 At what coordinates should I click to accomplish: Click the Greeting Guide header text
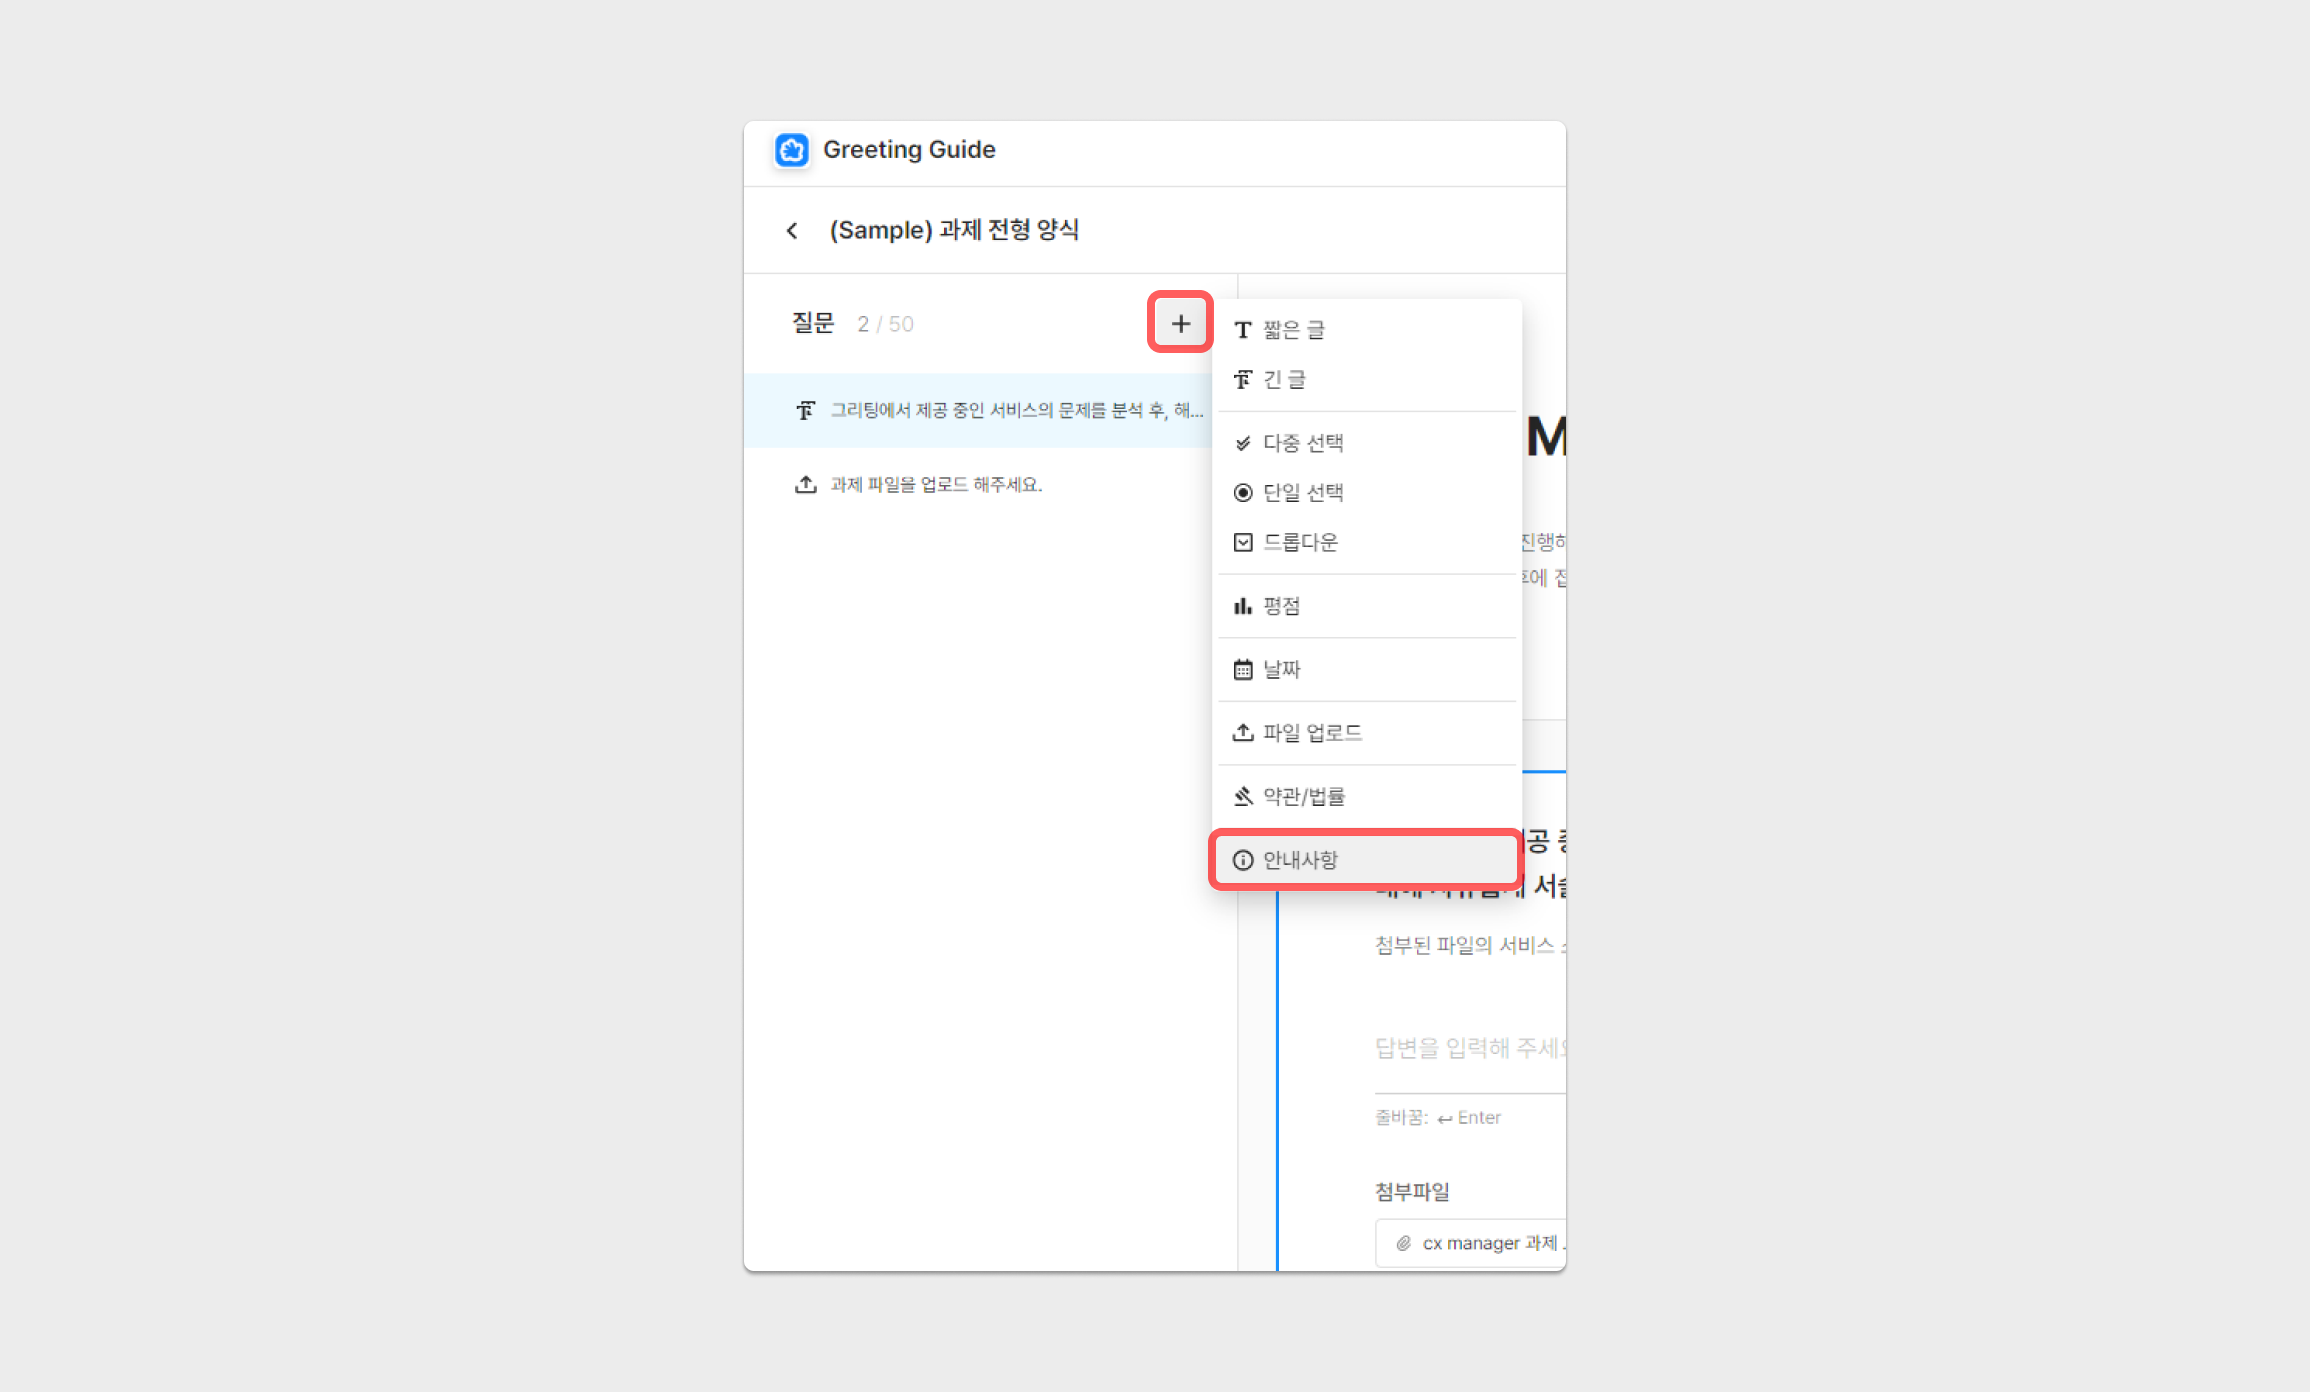(908, 150)
